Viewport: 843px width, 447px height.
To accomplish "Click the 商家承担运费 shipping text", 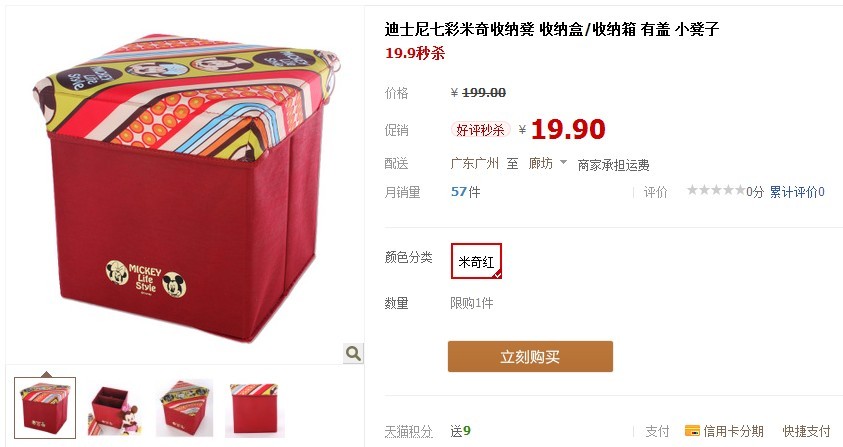I will tap(613, 165).
